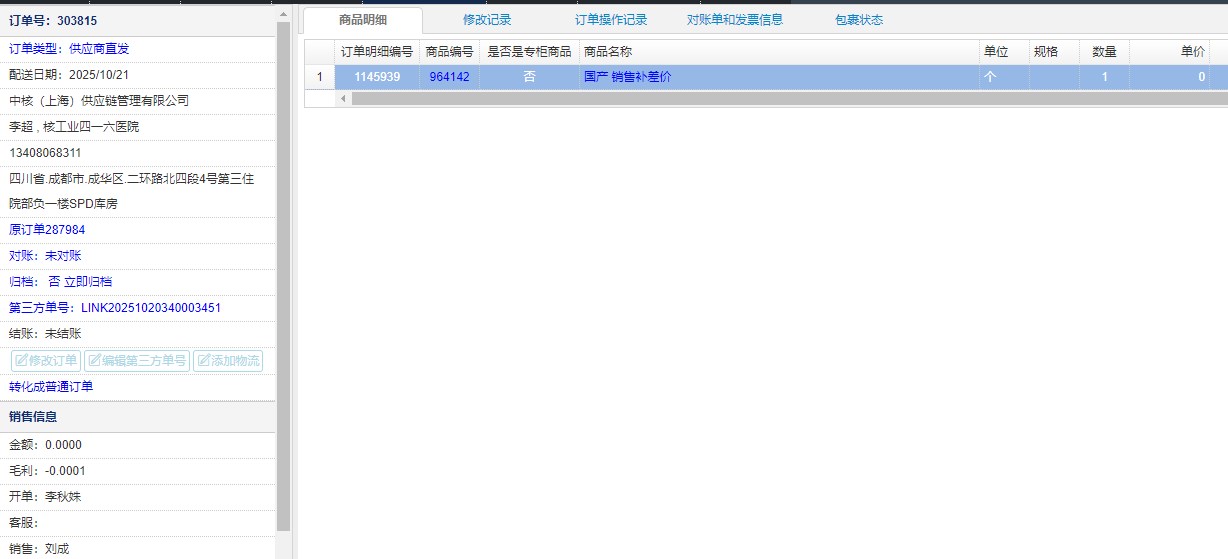
Task: Click the 添加物流 button
Action: pyautogui.click(x=227, y=361)
